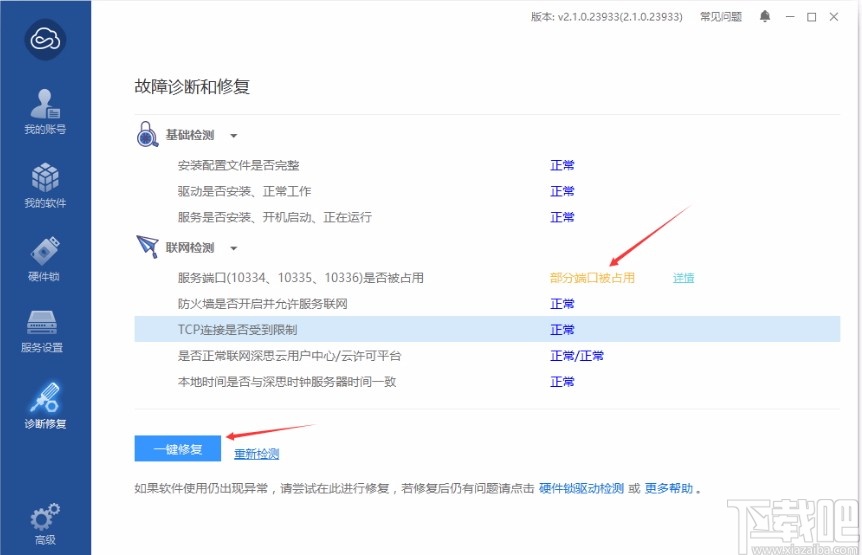Click the 重新检测 link
This screenshot has height=555, width=862.
[256, 454]
